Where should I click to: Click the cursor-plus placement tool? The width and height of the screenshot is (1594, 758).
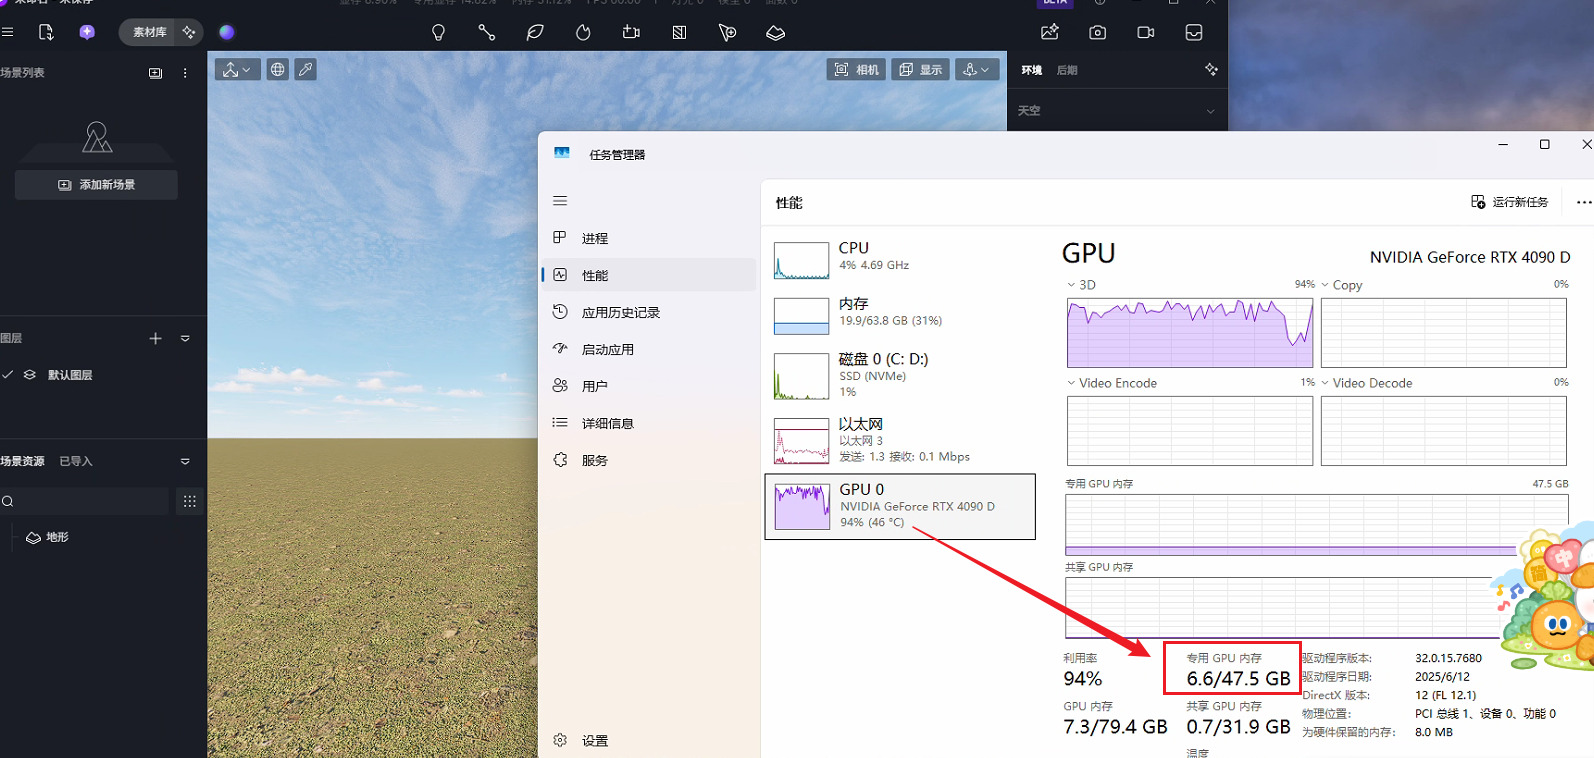[x=727, y=32]
